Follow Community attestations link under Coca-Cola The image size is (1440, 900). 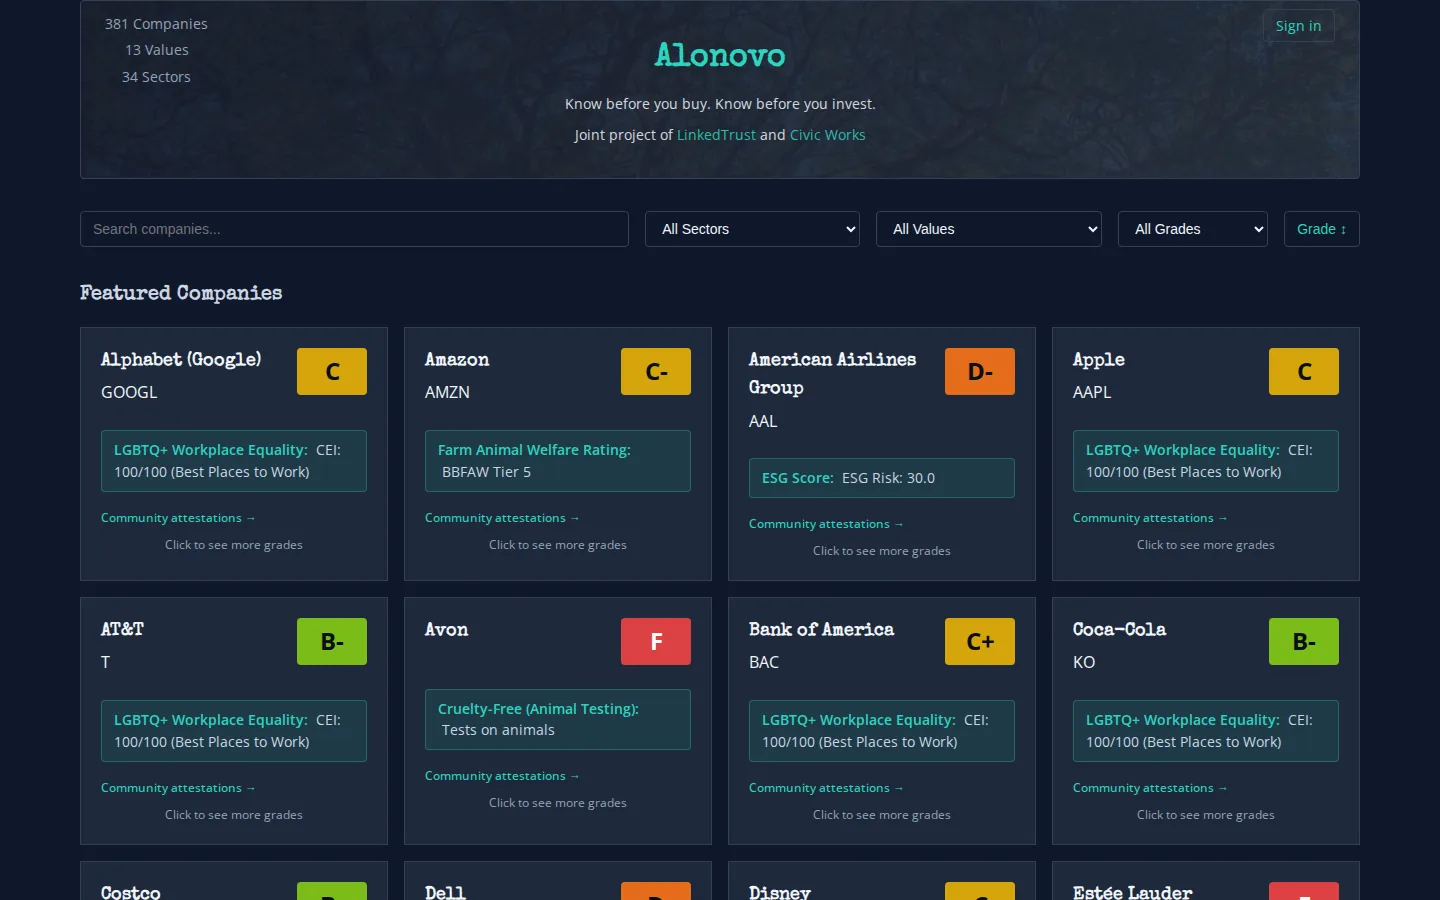[1150, 788]
